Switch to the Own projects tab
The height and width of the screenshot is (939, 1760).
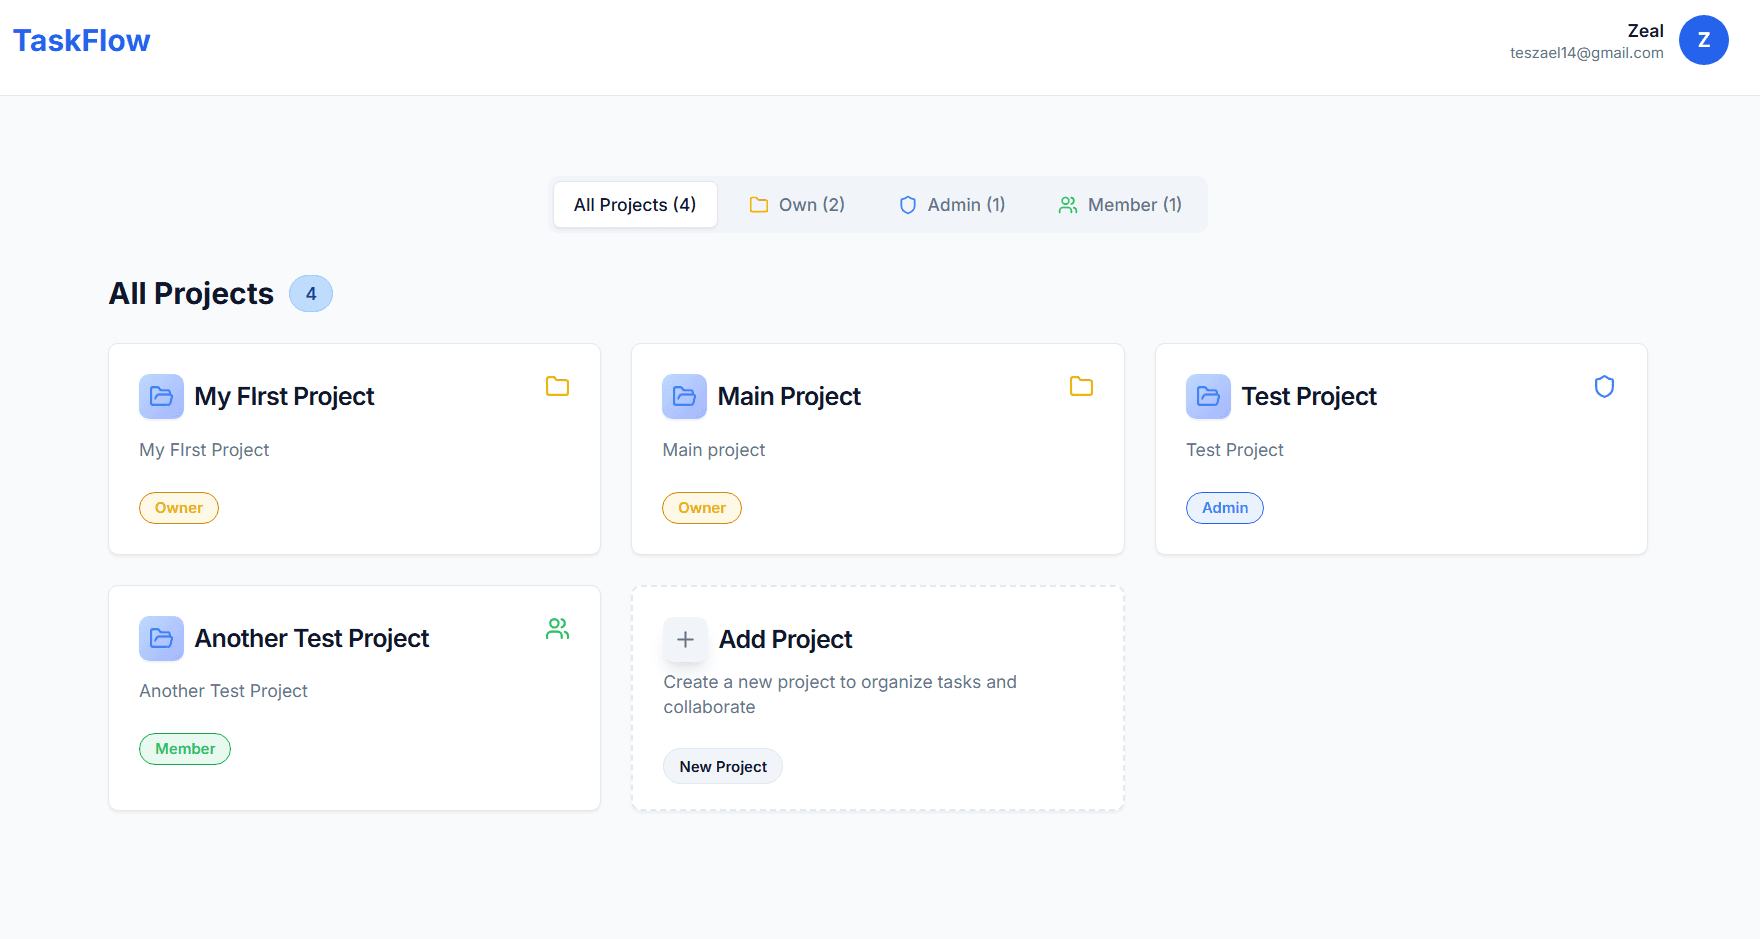[x=797, y=204]
